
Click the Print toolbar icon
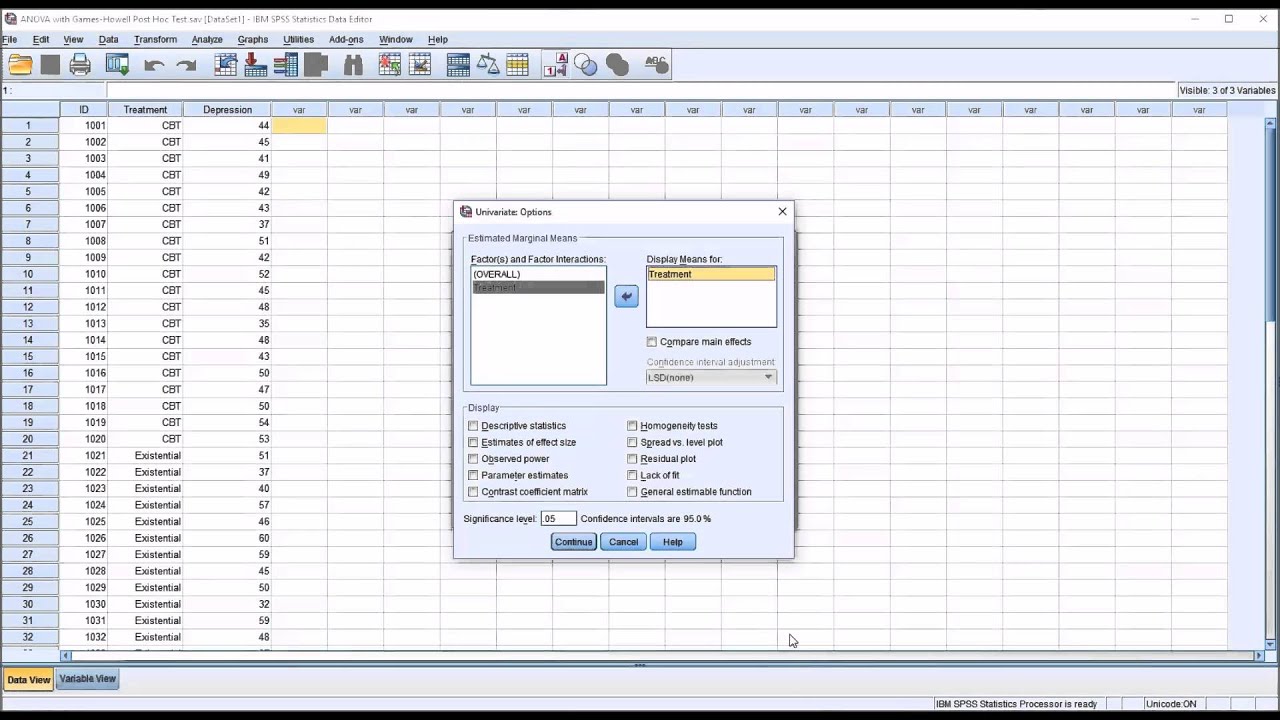tap(80, 65)
